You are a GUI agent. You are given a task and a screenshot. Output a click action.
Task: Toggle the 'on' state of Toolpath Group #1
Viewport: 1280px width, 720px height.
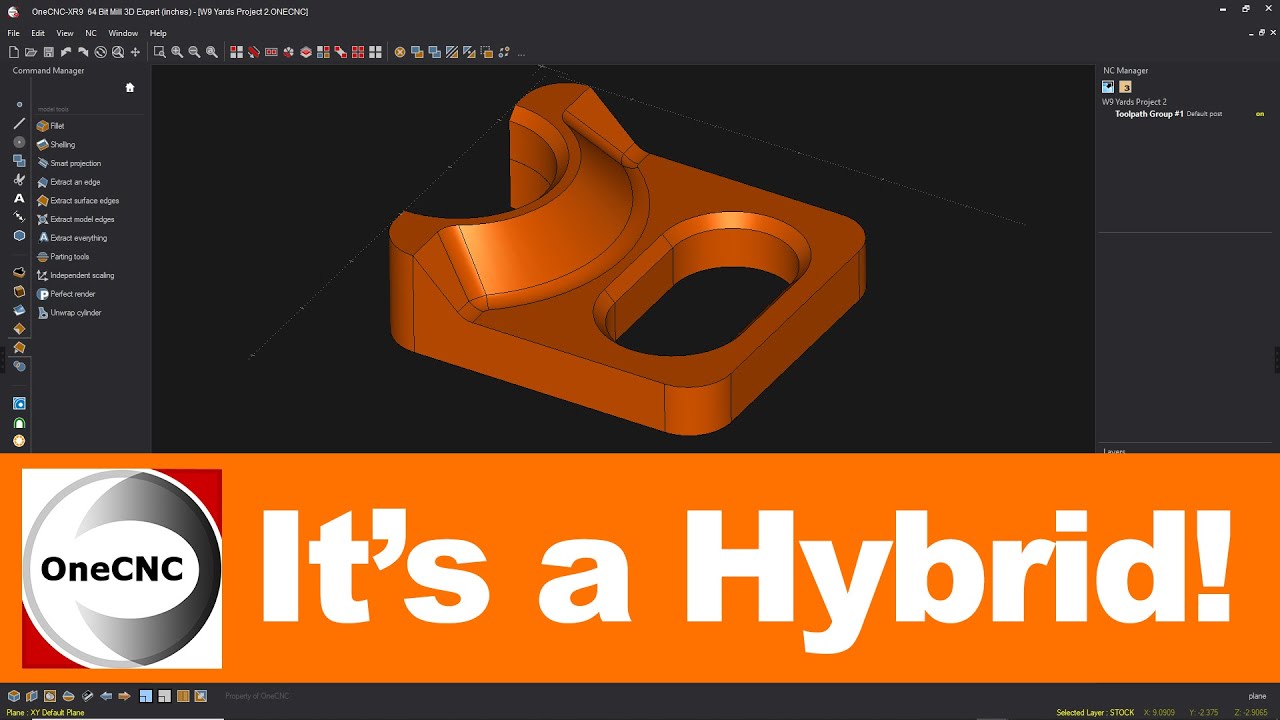(1260, 114)
